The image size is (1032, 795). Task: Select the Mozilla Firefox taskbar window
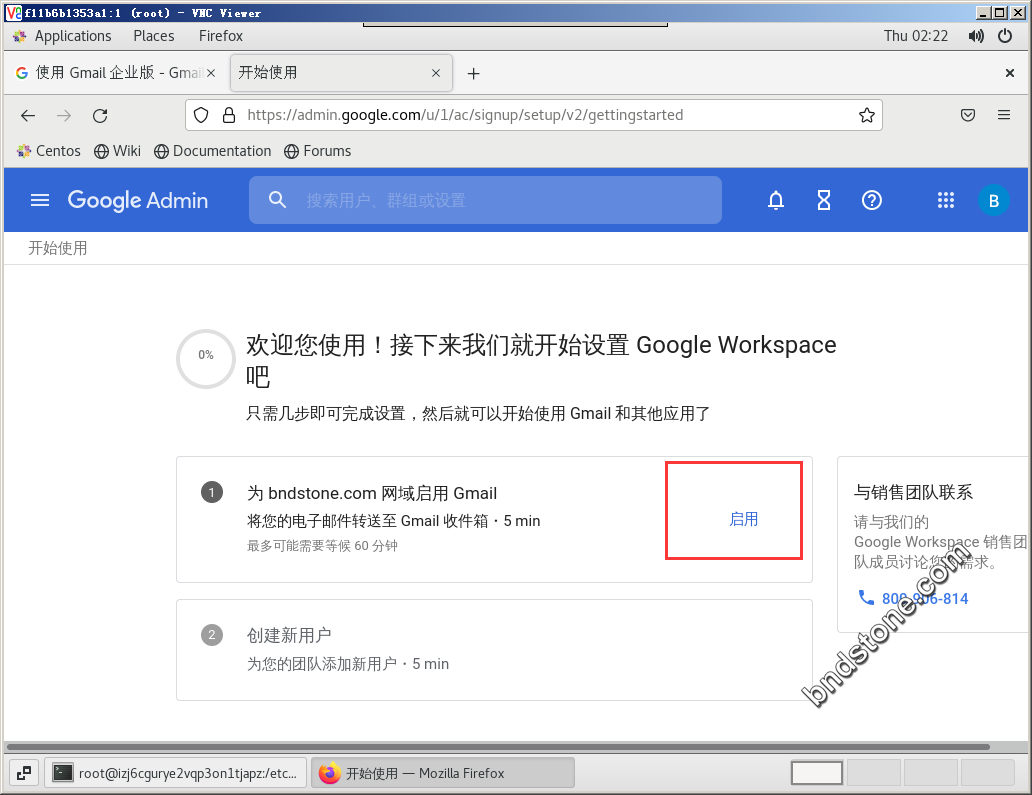(x=442, y=773)
